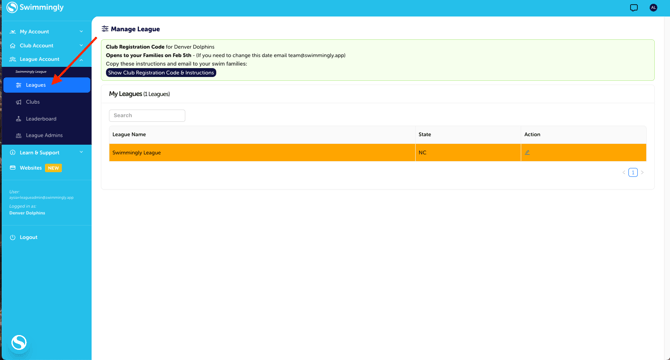
Task: Click the user email in the sidebar
Action: coord(41,197)
